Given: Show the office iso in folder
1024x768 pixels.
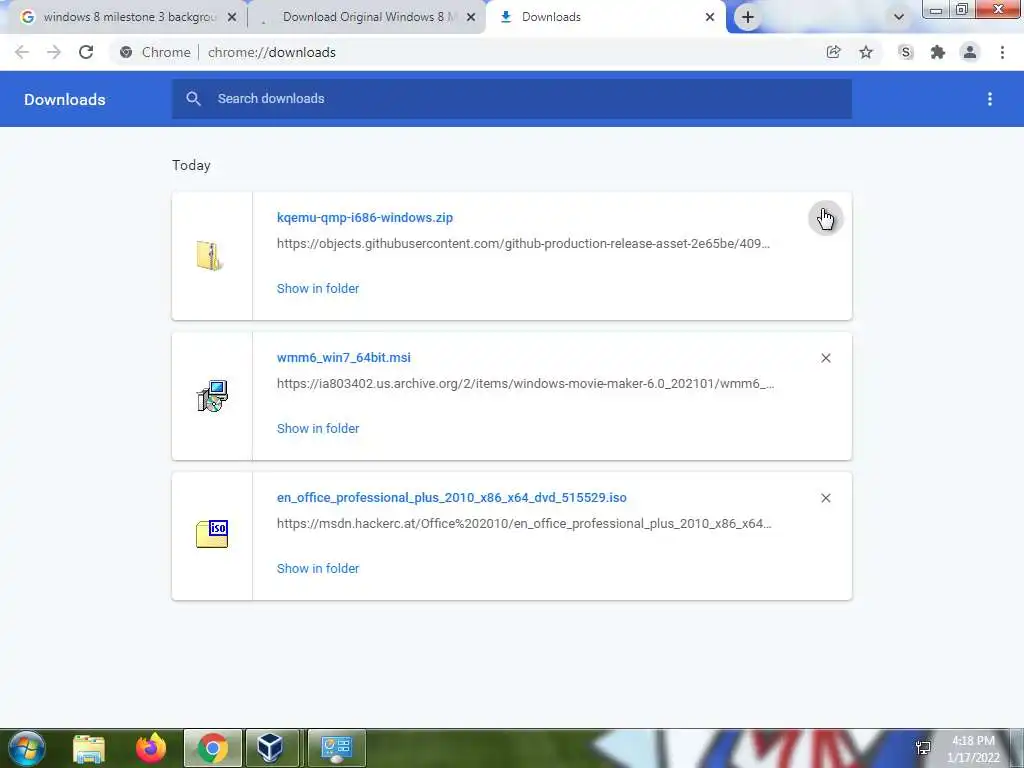Looking at the screenshot, I should (317, 569).
